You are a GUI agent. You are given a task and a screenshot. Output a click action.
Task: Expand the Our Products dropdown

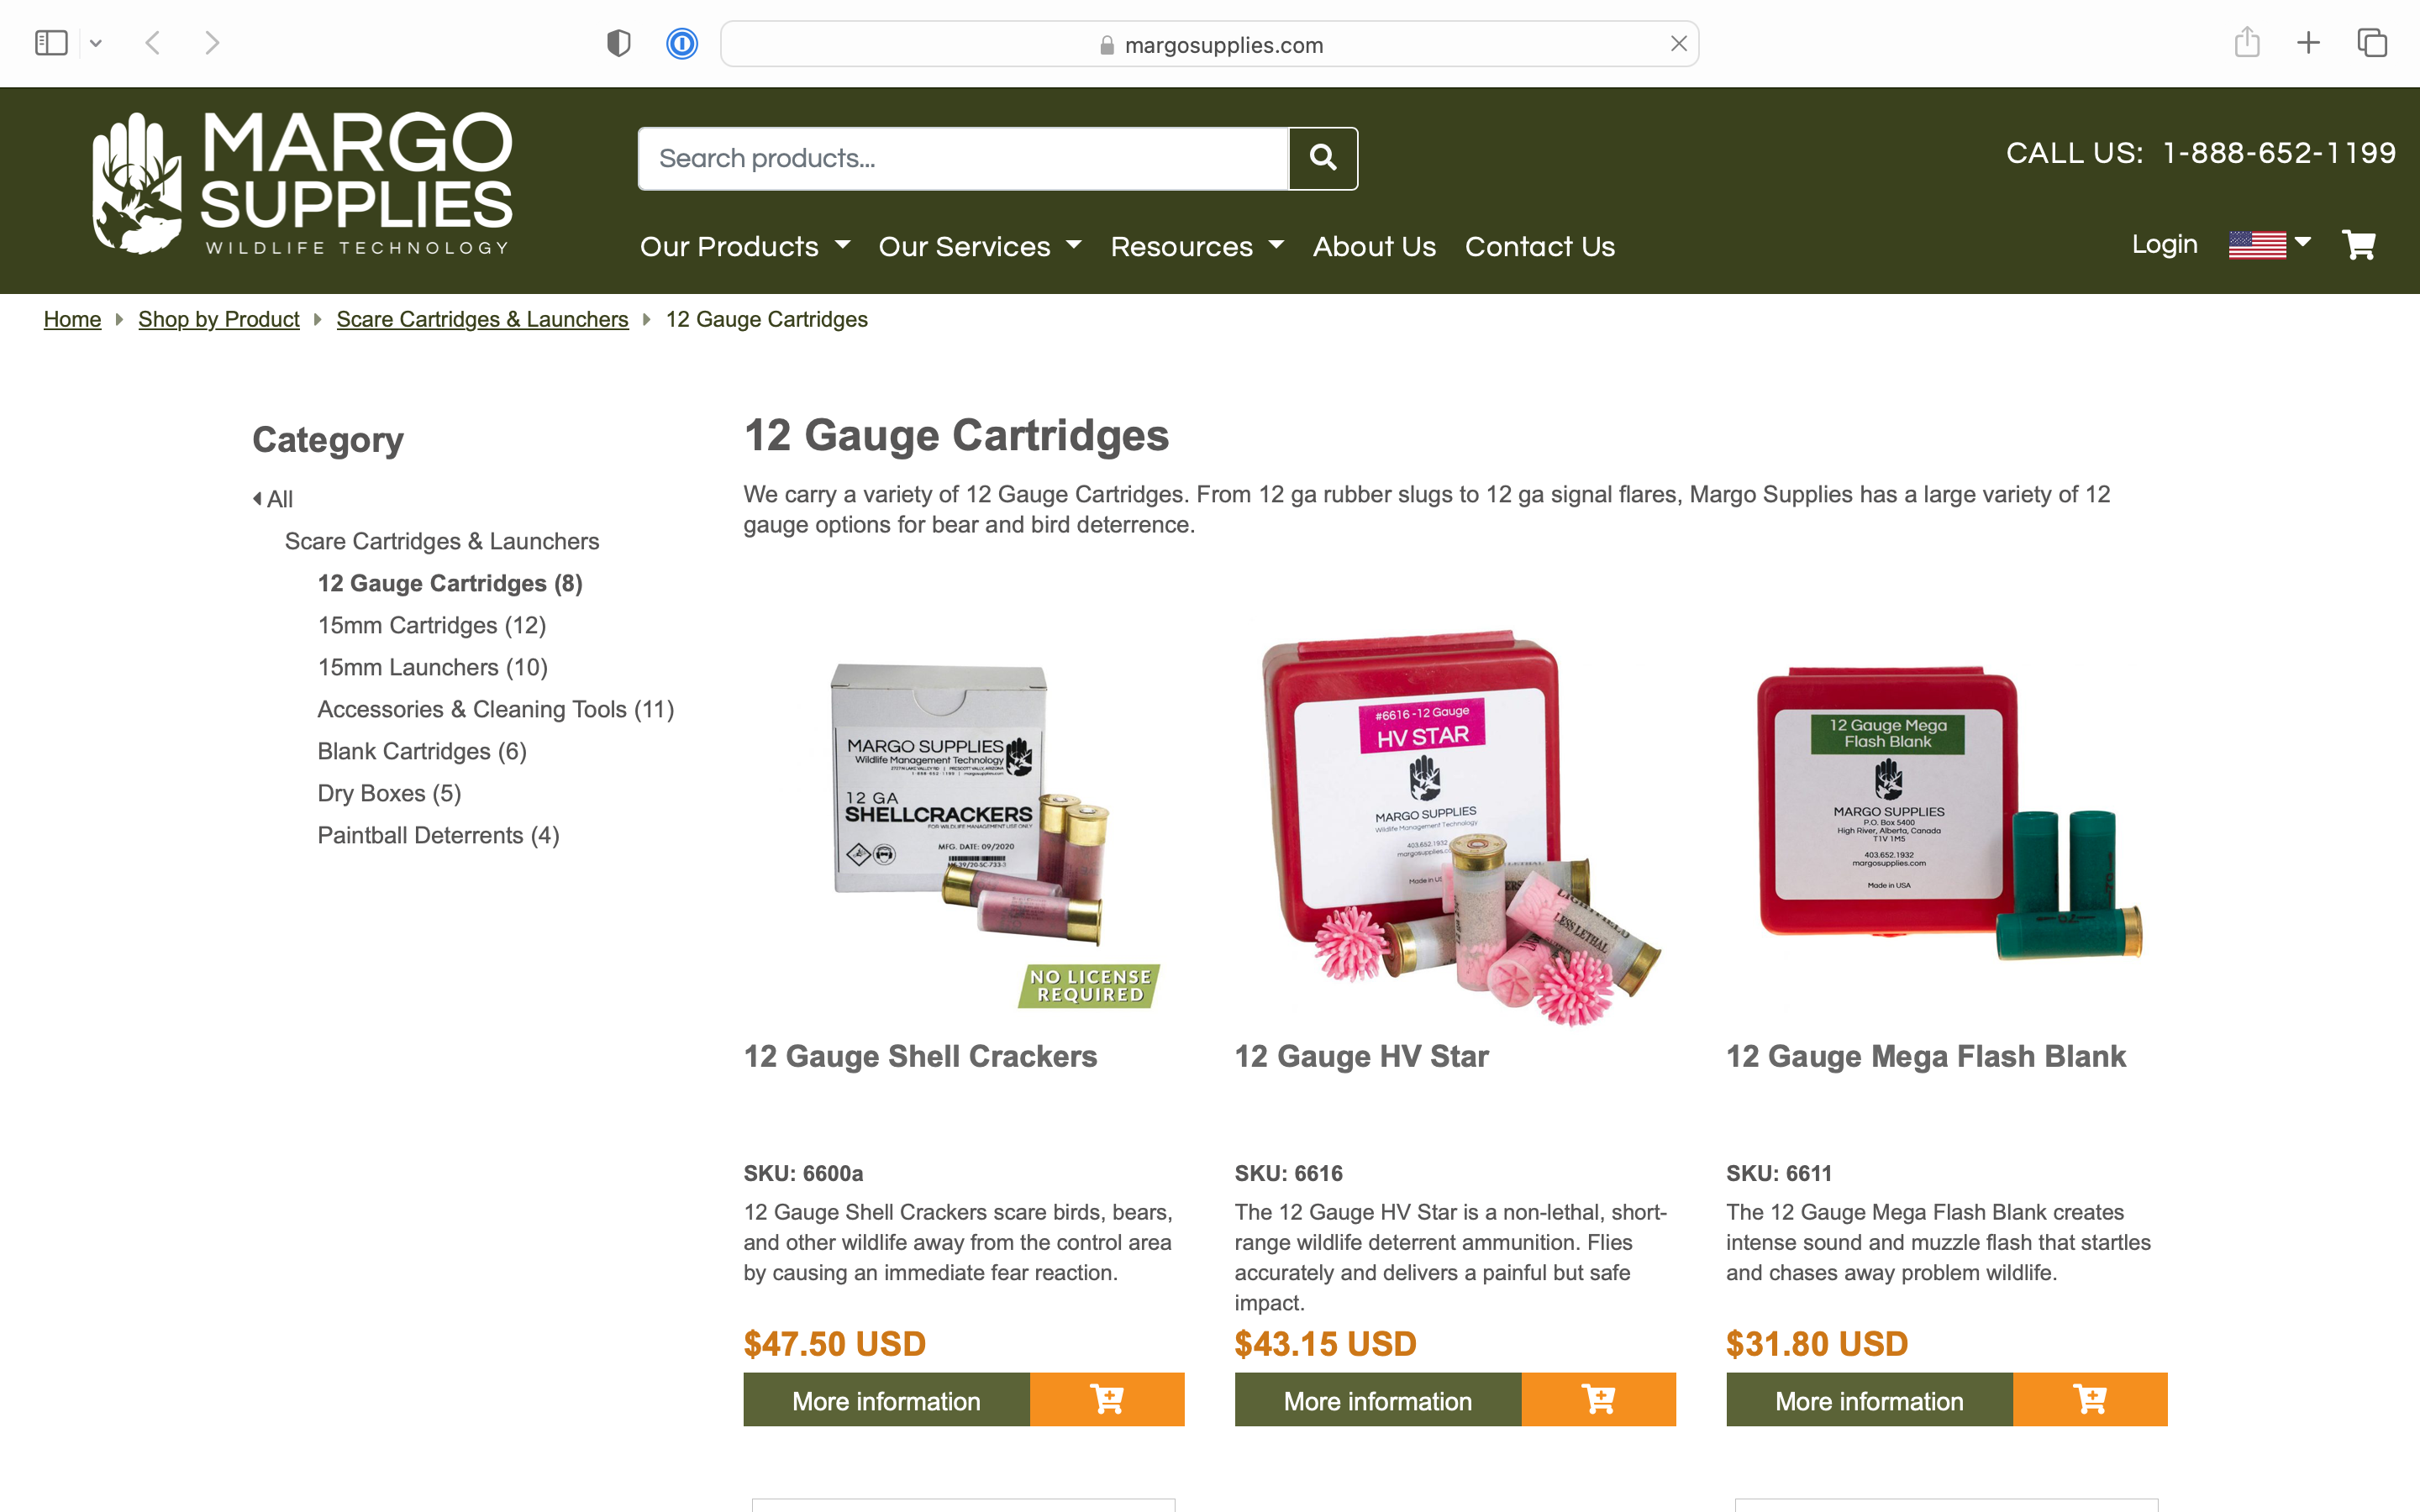click(x=745, y=247)
